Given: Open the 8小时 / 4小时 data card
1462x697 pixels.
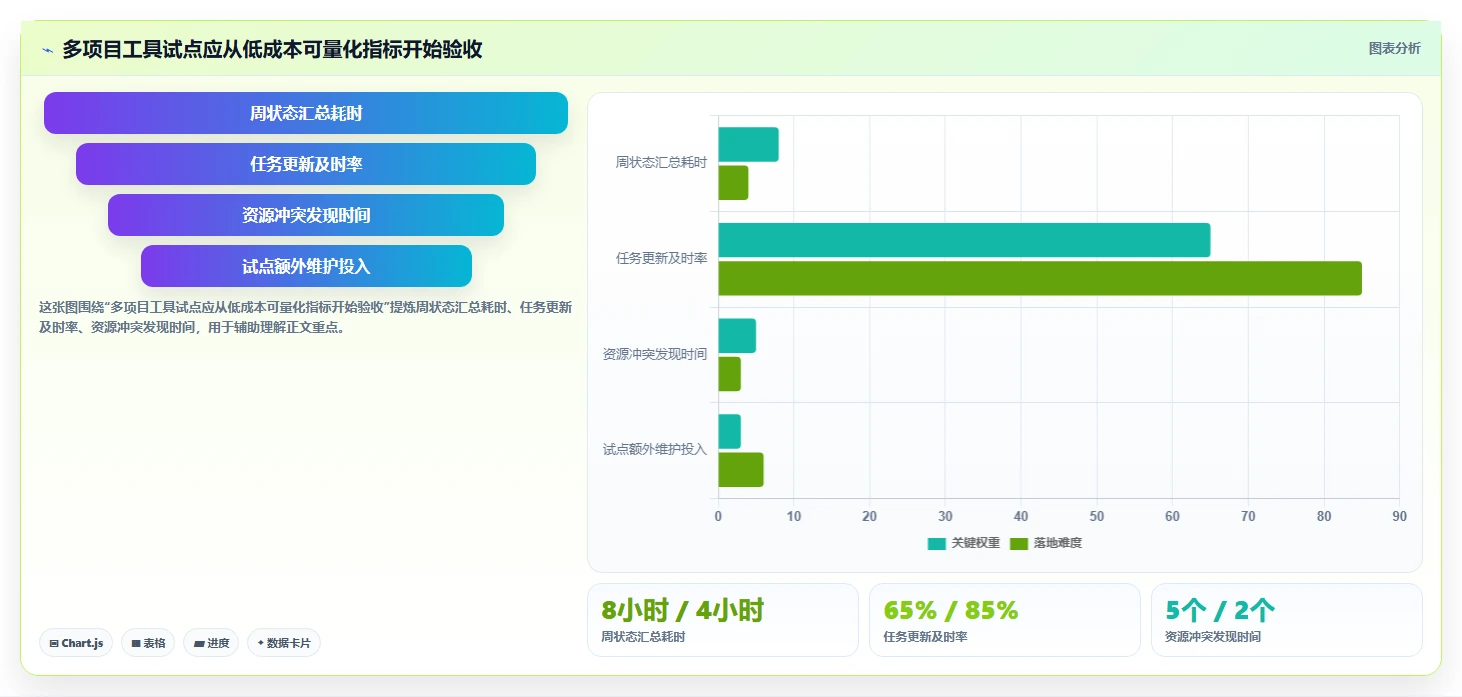Looking at the screenshot, I should 723,620.
